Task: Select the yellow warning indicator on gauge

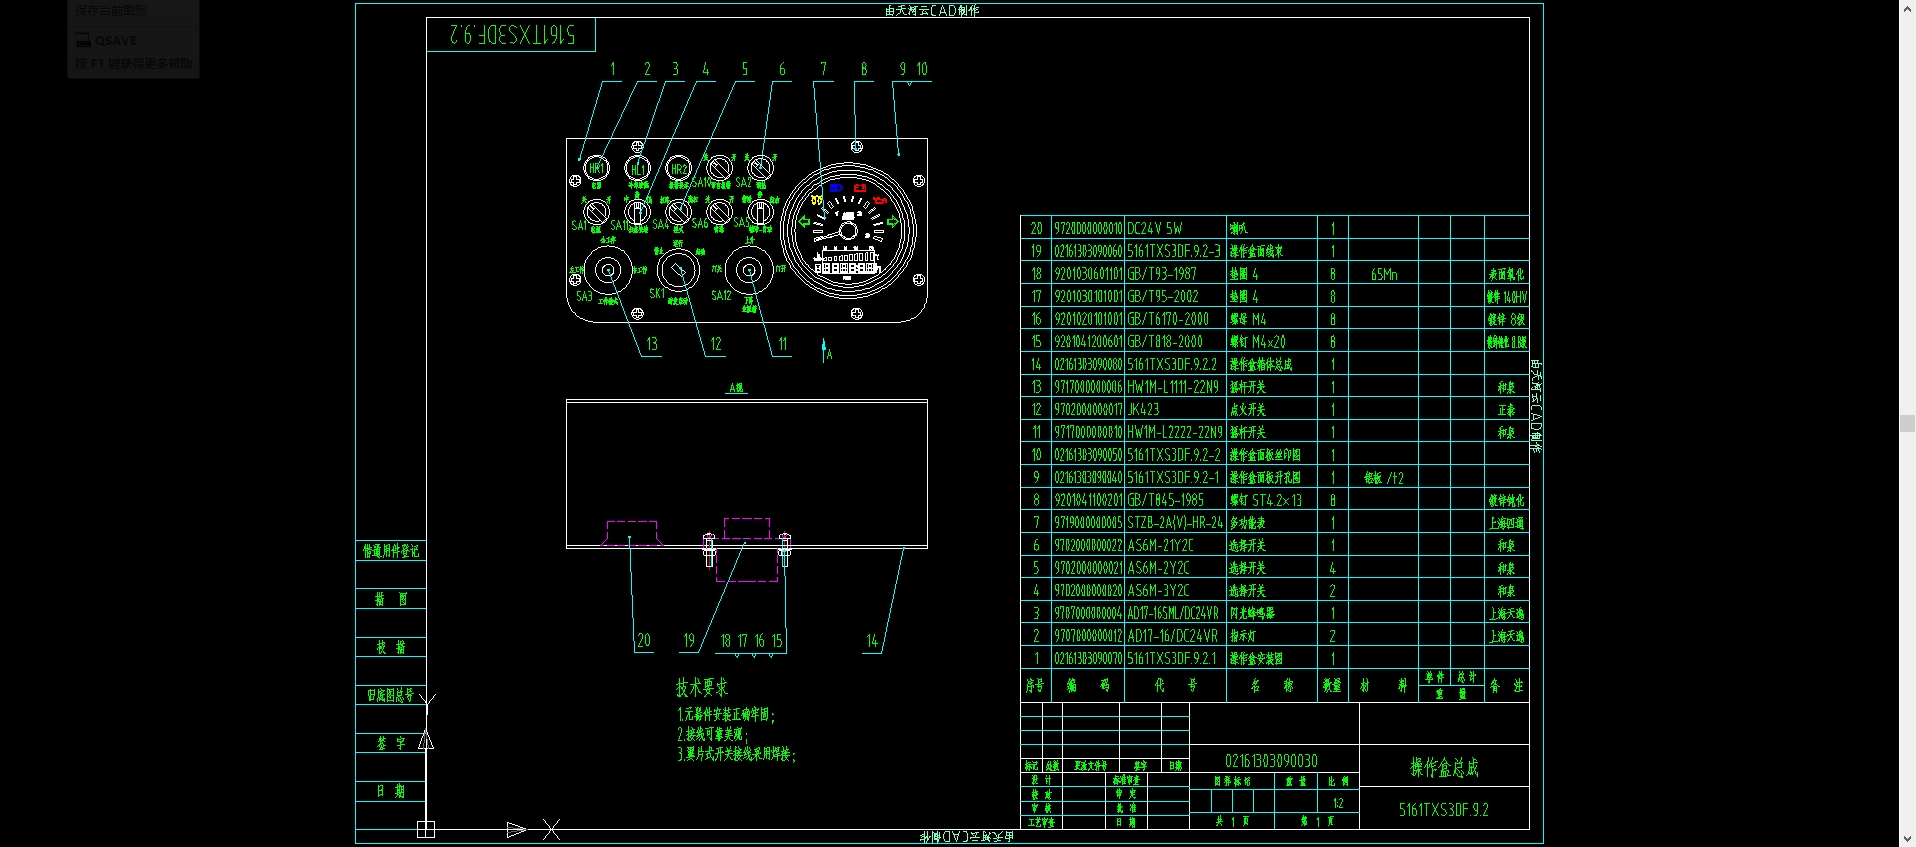Action: (817, 201)
